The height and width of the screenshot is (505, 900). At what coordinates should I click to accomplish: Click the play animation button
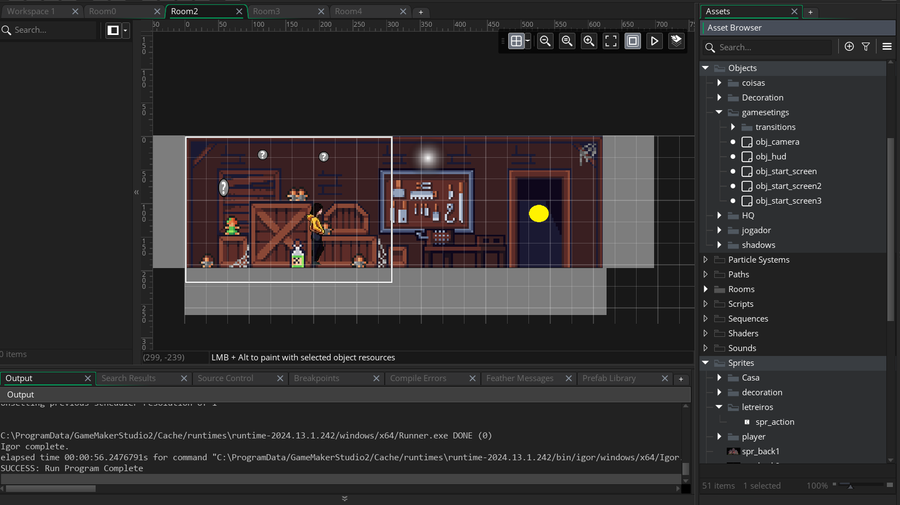654,41
